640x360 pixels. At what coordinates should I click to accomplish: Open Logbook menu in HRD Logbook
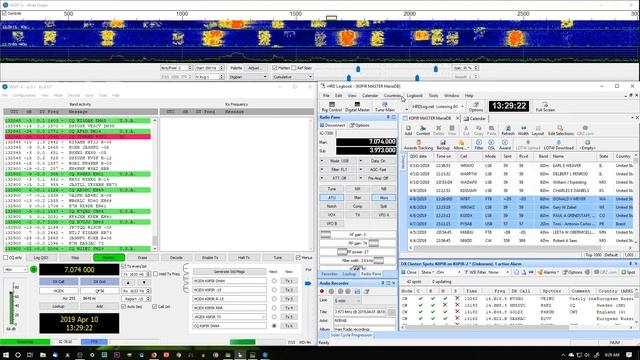tap(415, 96)
